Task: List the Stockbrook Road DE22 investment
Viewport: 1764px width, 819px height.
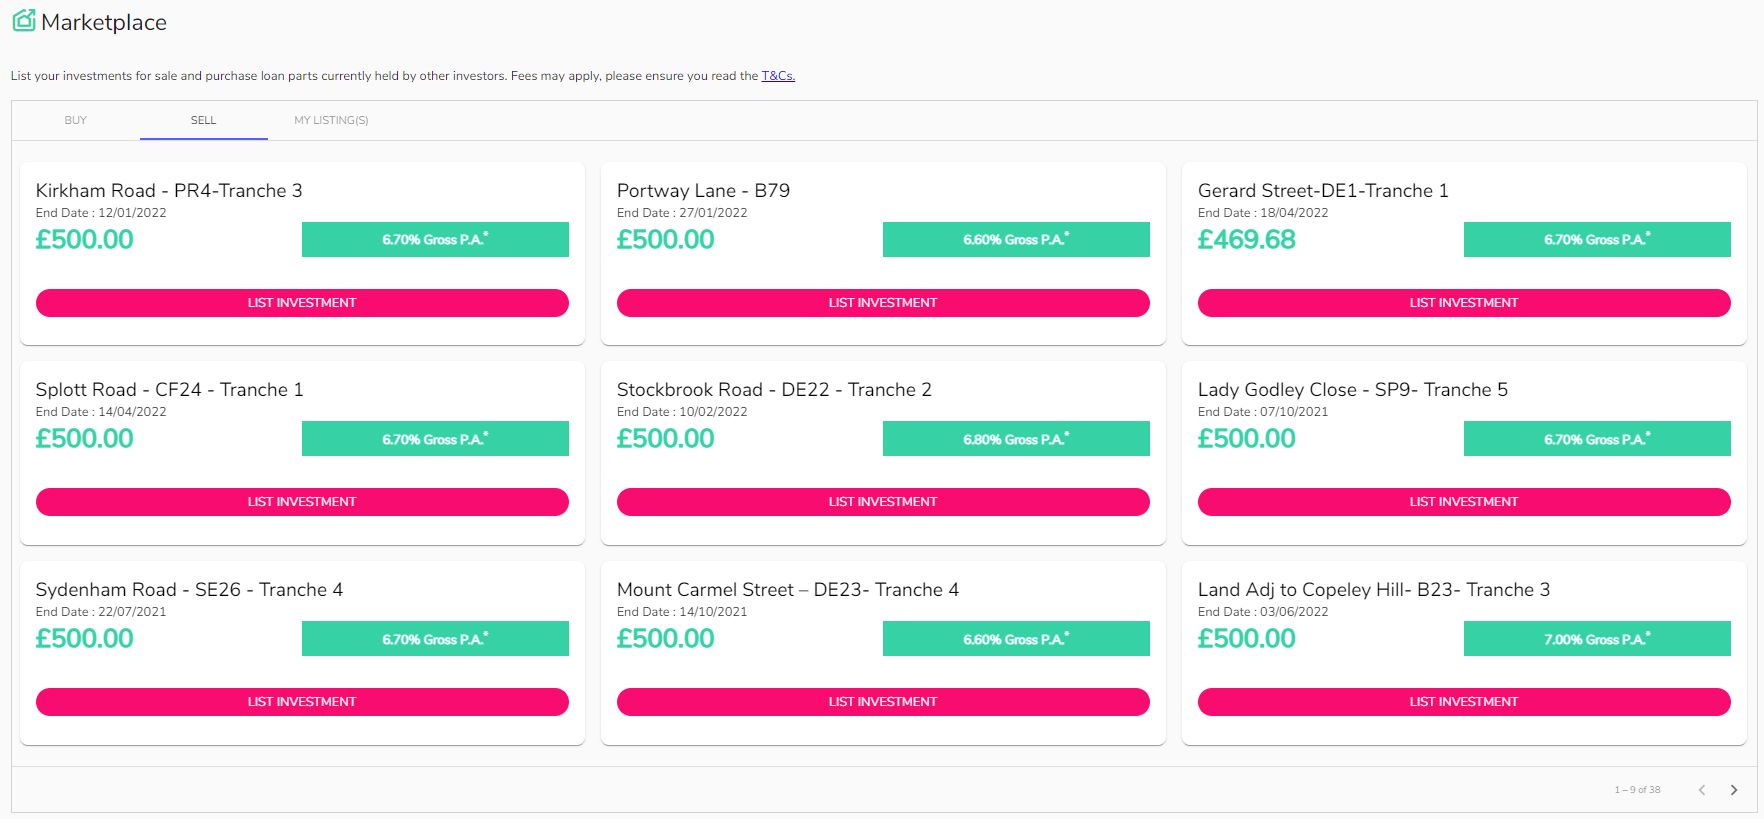Action: point(883,502)
